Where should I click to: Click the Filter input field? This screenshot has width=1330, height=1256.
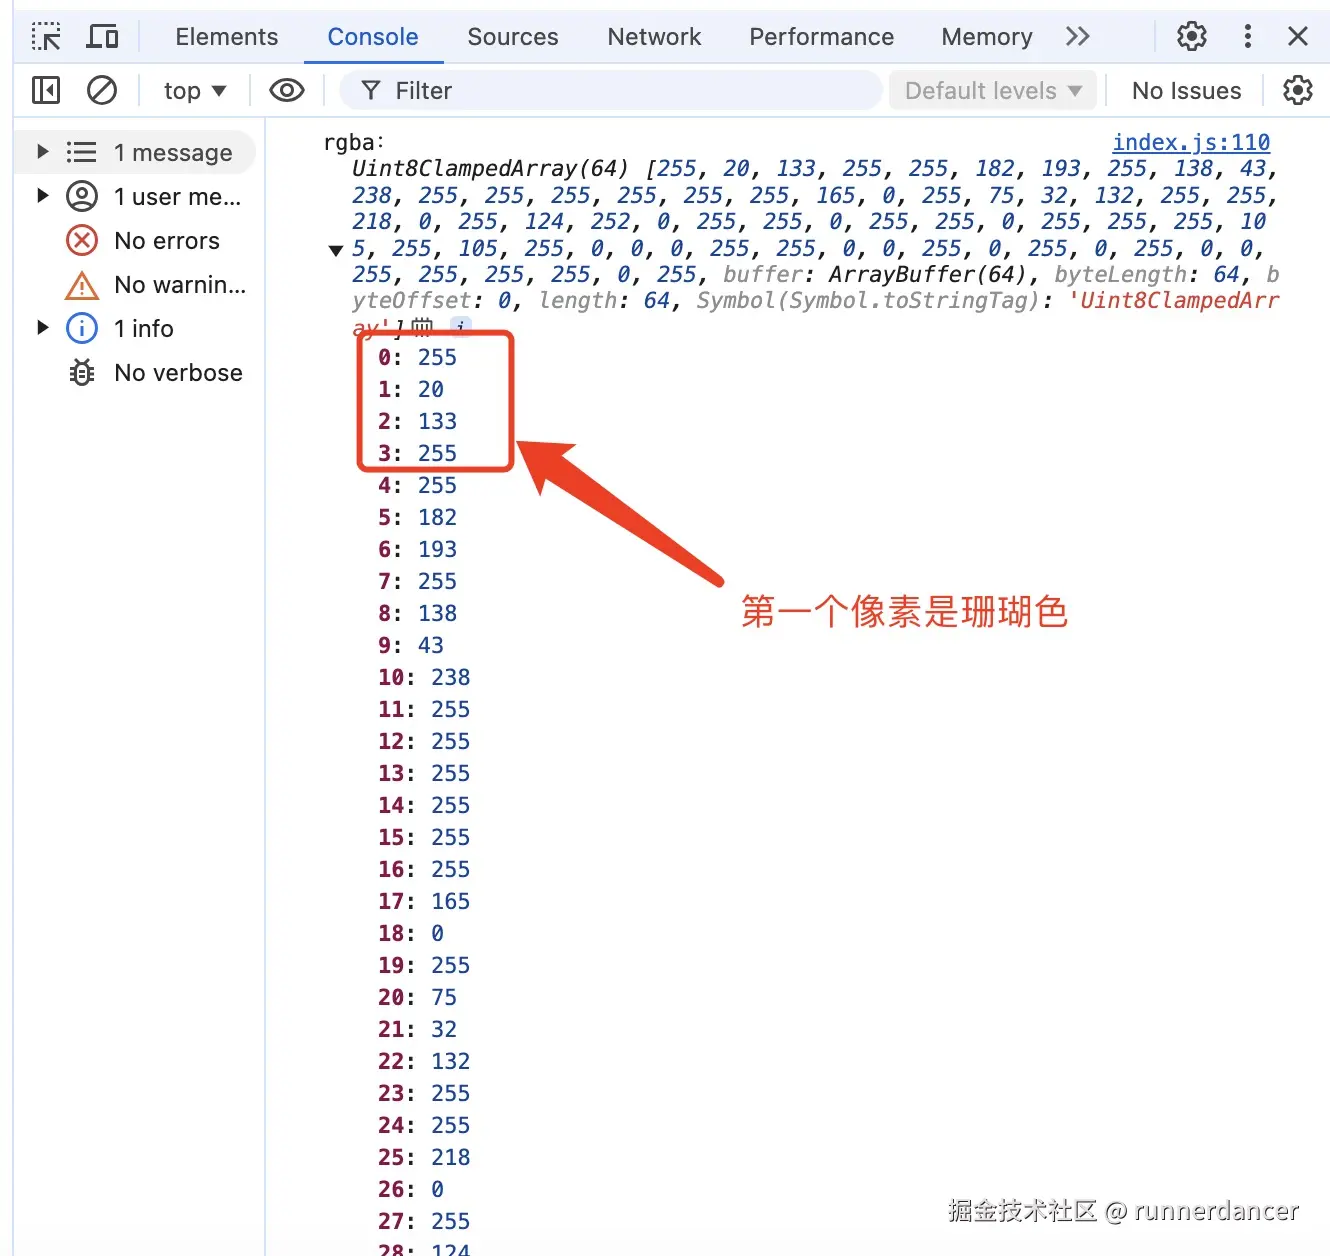coord(611,91)
